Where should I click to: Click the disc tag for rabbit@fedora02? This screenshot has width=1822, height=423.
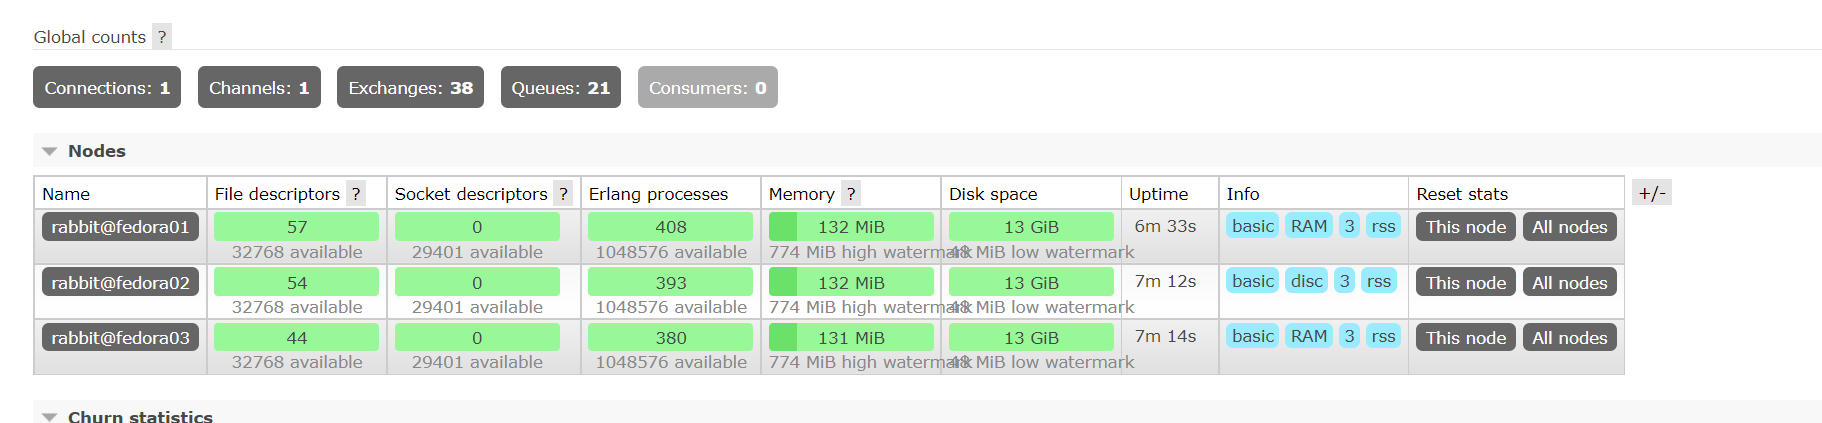click(x=1306, y=281)
